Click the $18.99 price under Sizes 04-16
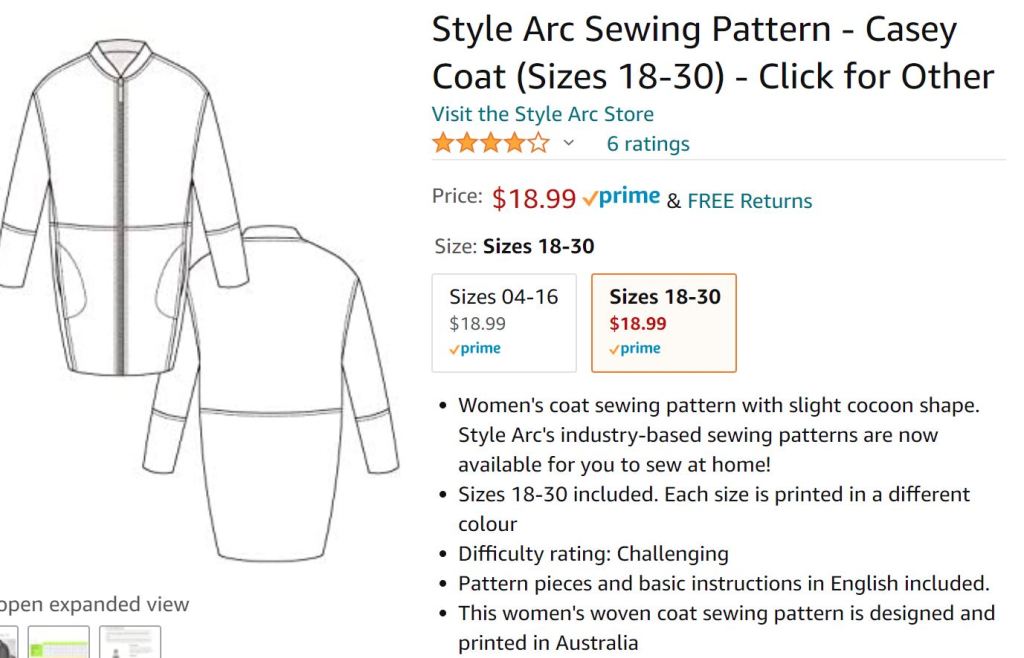The image size is (1024, 658). (x=477, y=323)
